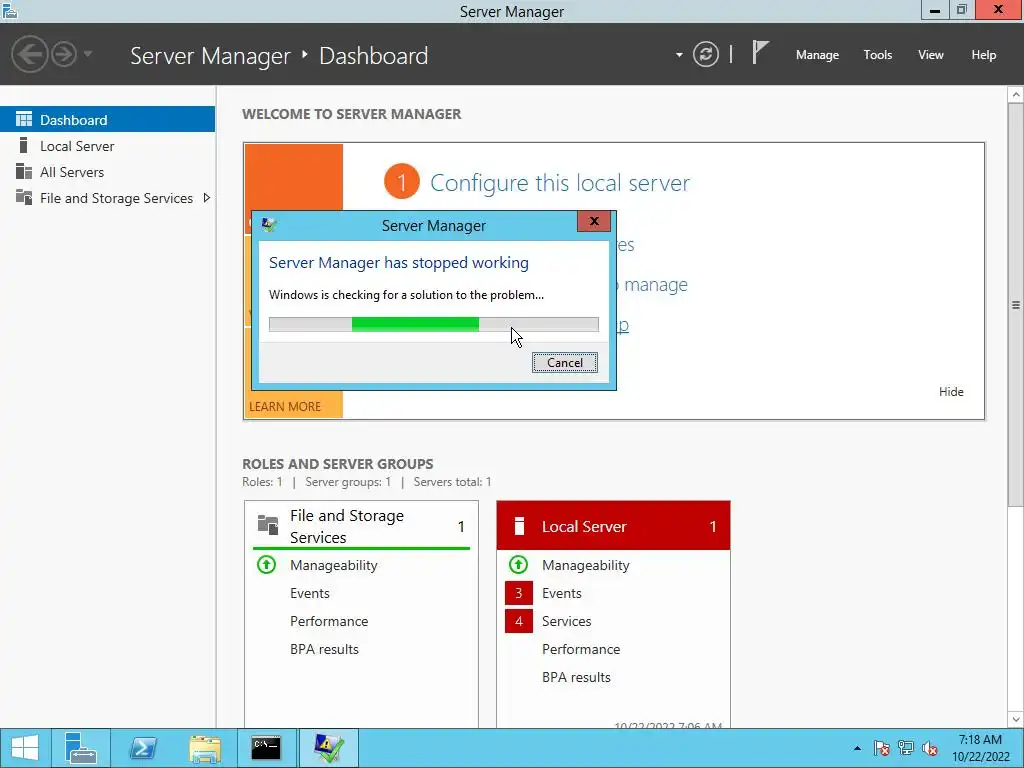Click the vertical scrollbar thumb
1024x768 pixels.
(1016, 304)
